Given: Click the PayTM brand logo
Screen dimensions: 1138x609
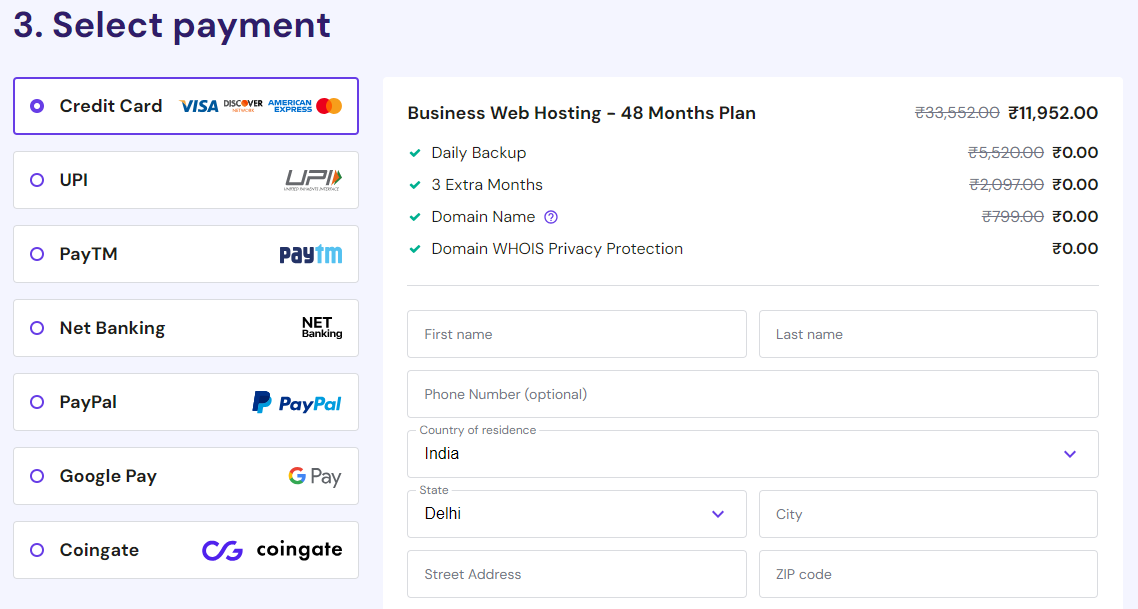Looking at the screenshot, I should 309,253.
